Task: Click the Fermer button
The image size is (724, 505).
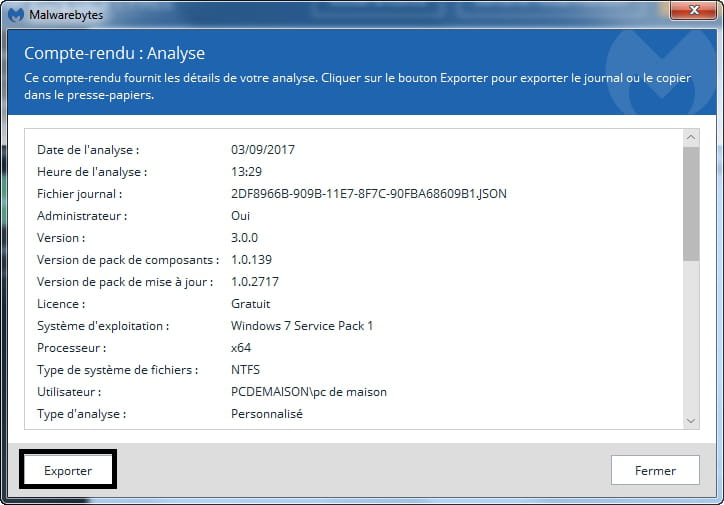Action: point(655,470)
